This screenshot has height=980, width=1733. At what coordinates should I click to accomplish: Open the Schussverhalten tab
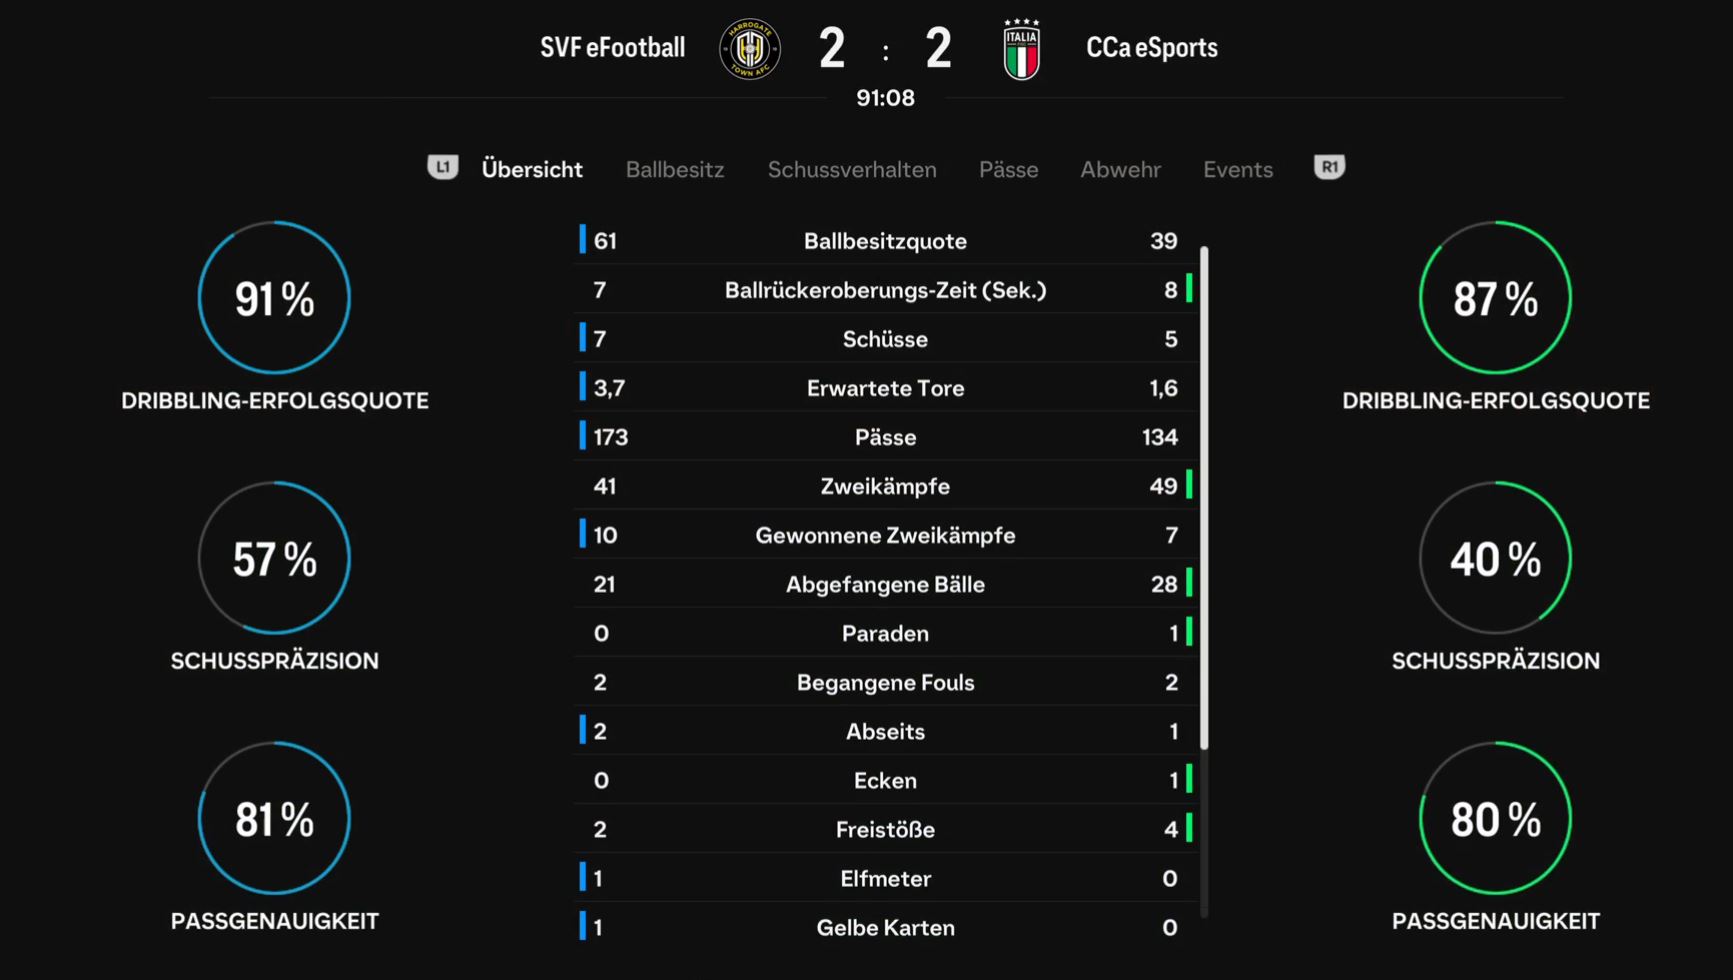[852, 169]
